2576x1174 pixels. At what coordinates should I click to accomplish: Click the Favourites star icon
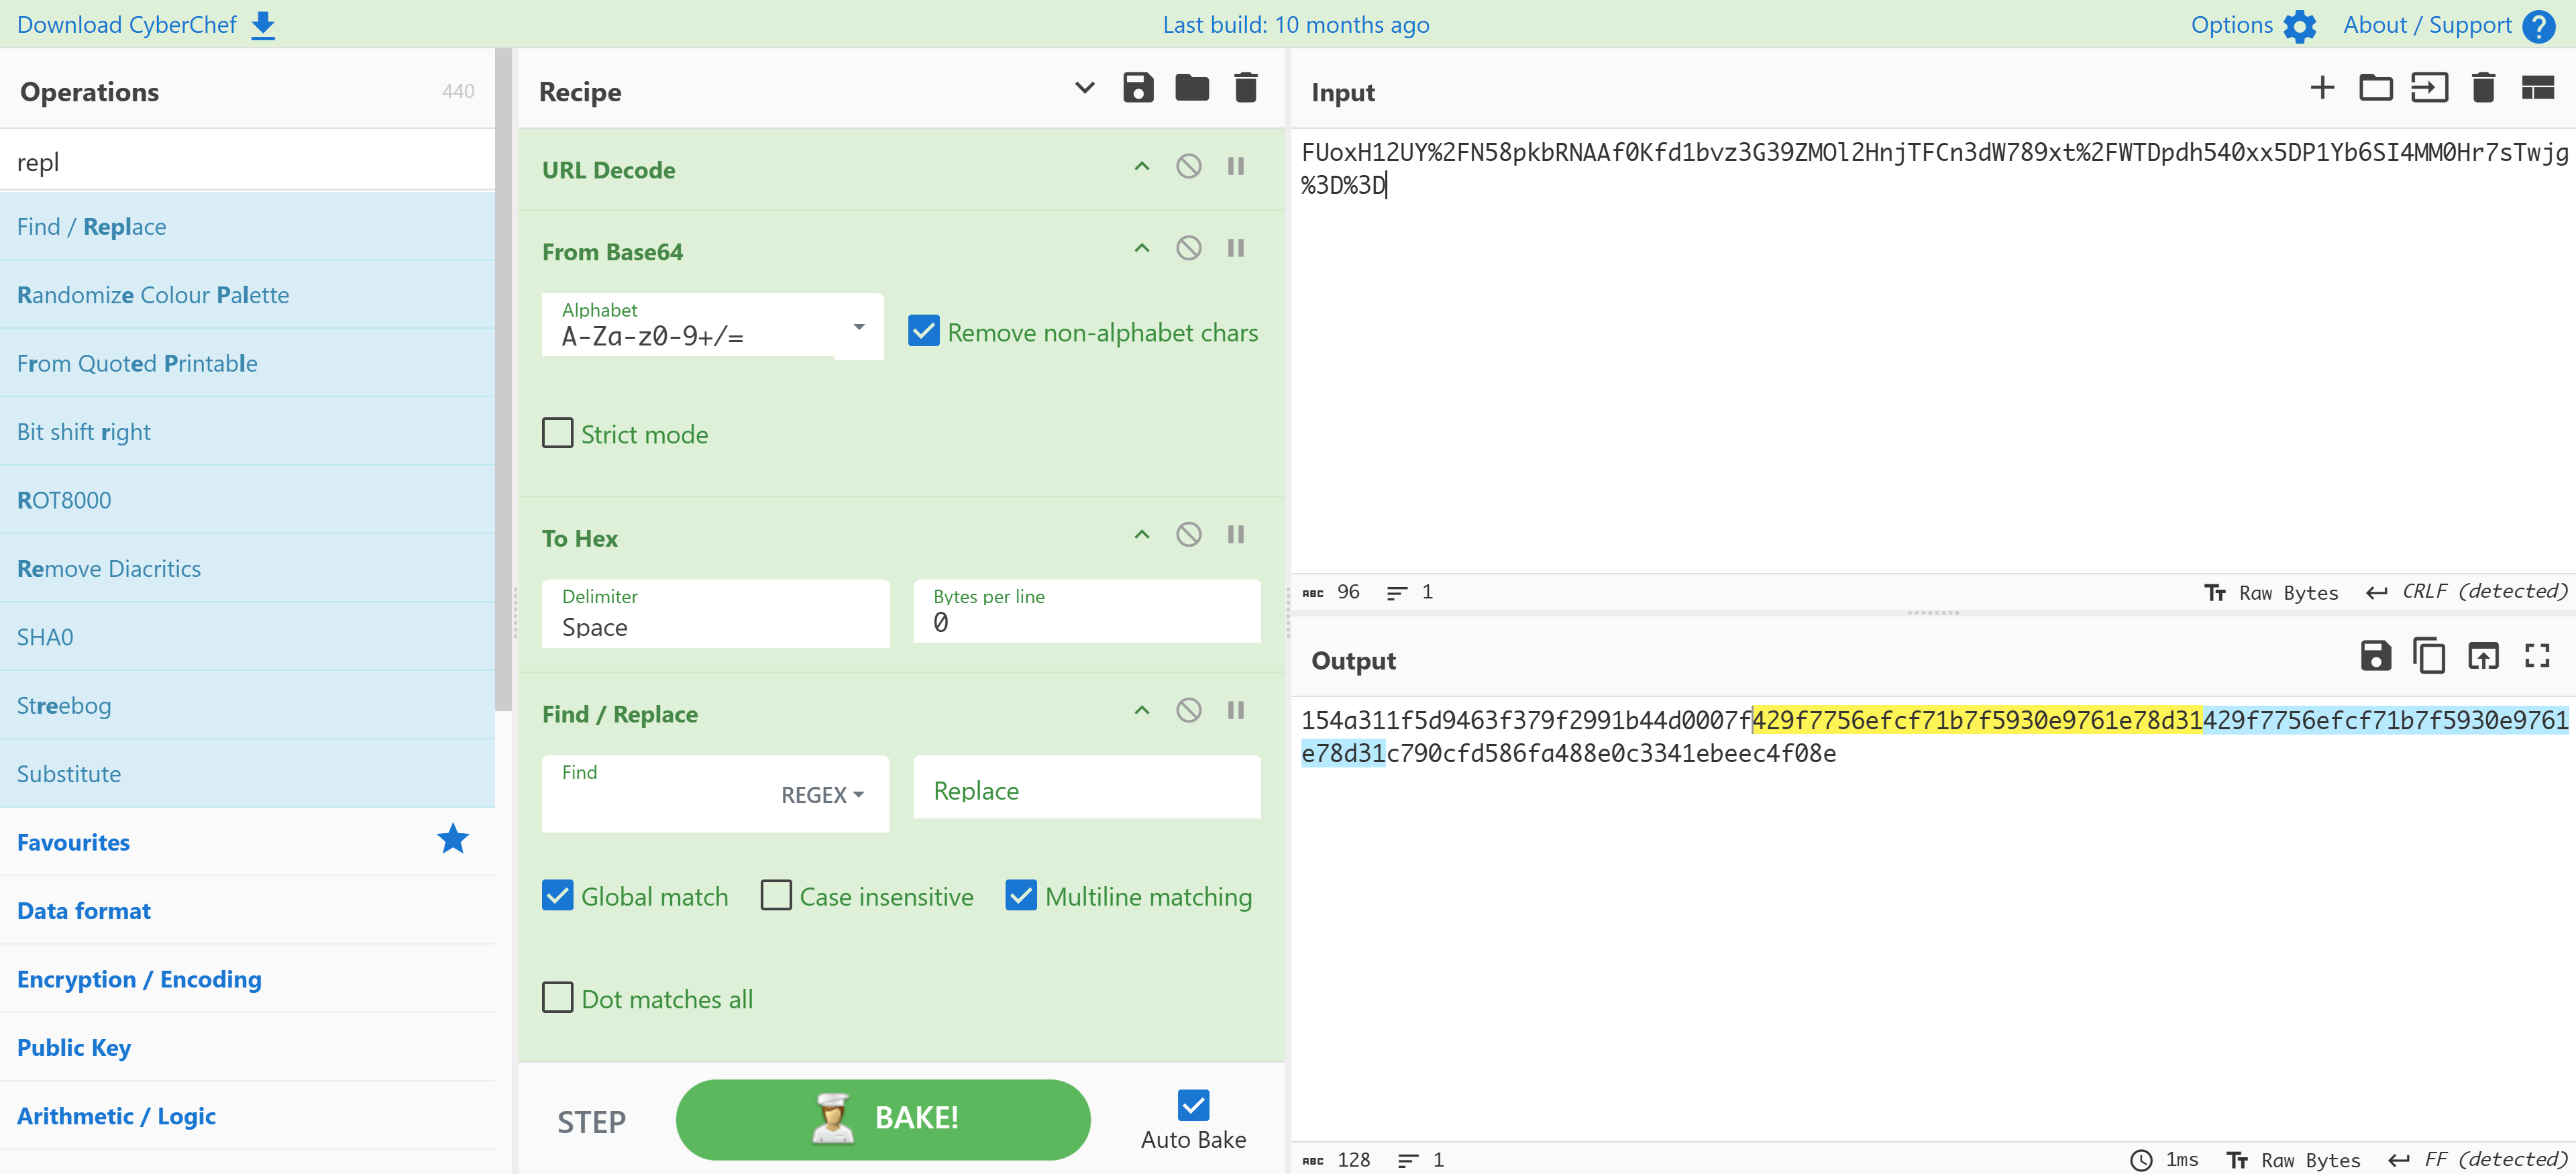tap(453, 839)
